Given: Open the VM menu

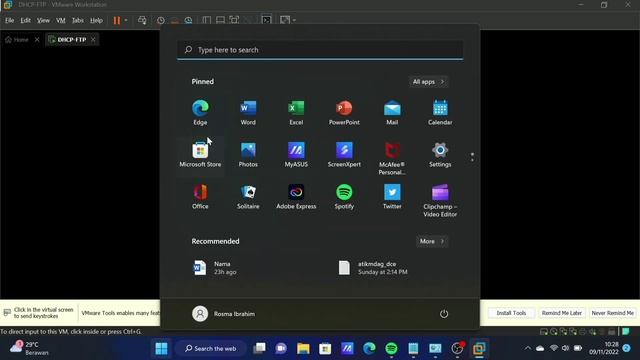Looking at the screenshot, I should click(61, 20).
